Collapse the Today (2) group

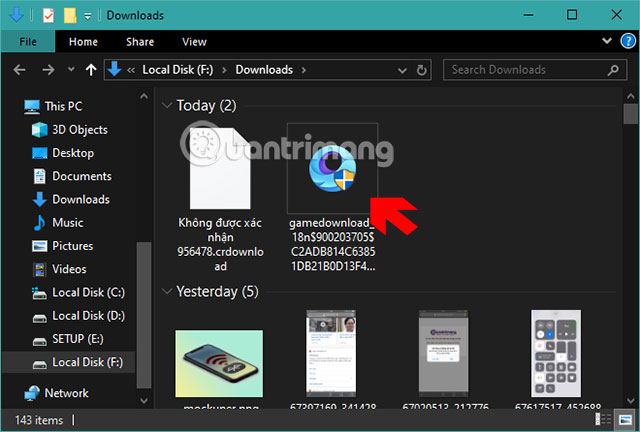pos(167,105)
